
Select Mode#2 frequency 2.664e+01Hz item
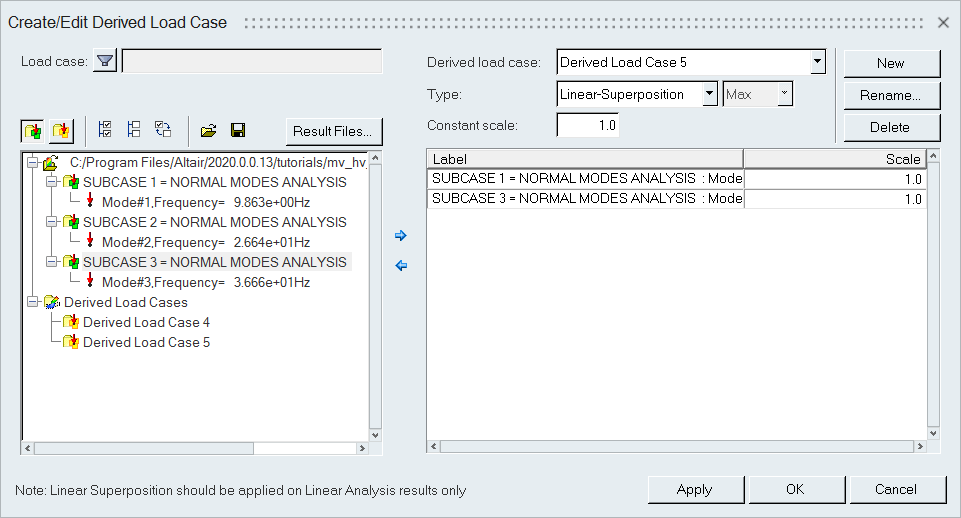[205, 241]
